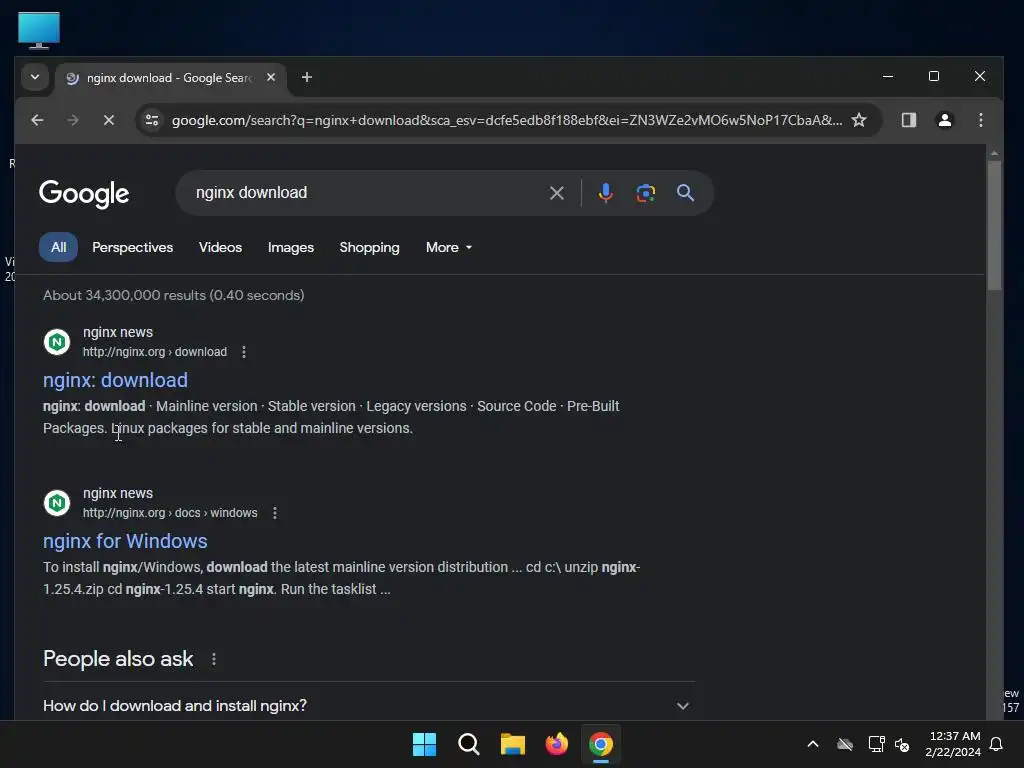Stop loading the page
1024x768 pixels.
point(108,120)
